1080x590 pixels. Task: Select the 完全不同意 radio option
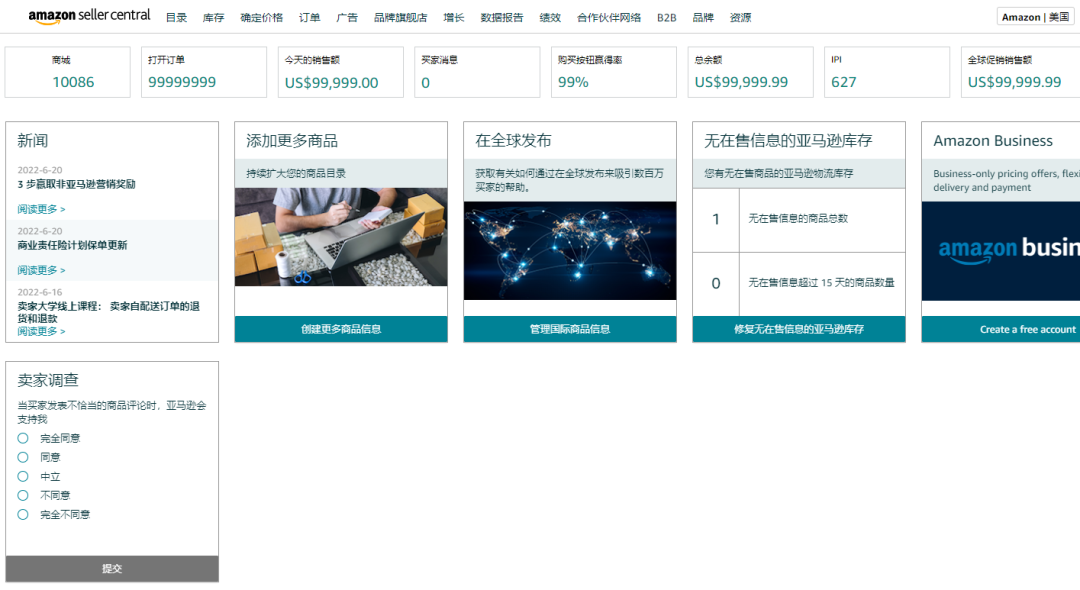pos(23,514)
